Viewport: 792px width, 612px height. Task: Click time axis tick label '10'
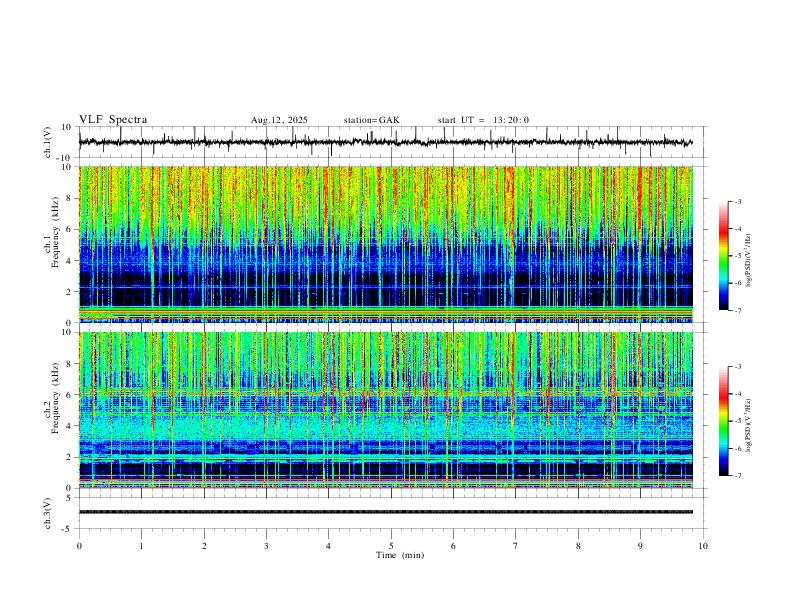pyautogui.click(x=703, y=546)
